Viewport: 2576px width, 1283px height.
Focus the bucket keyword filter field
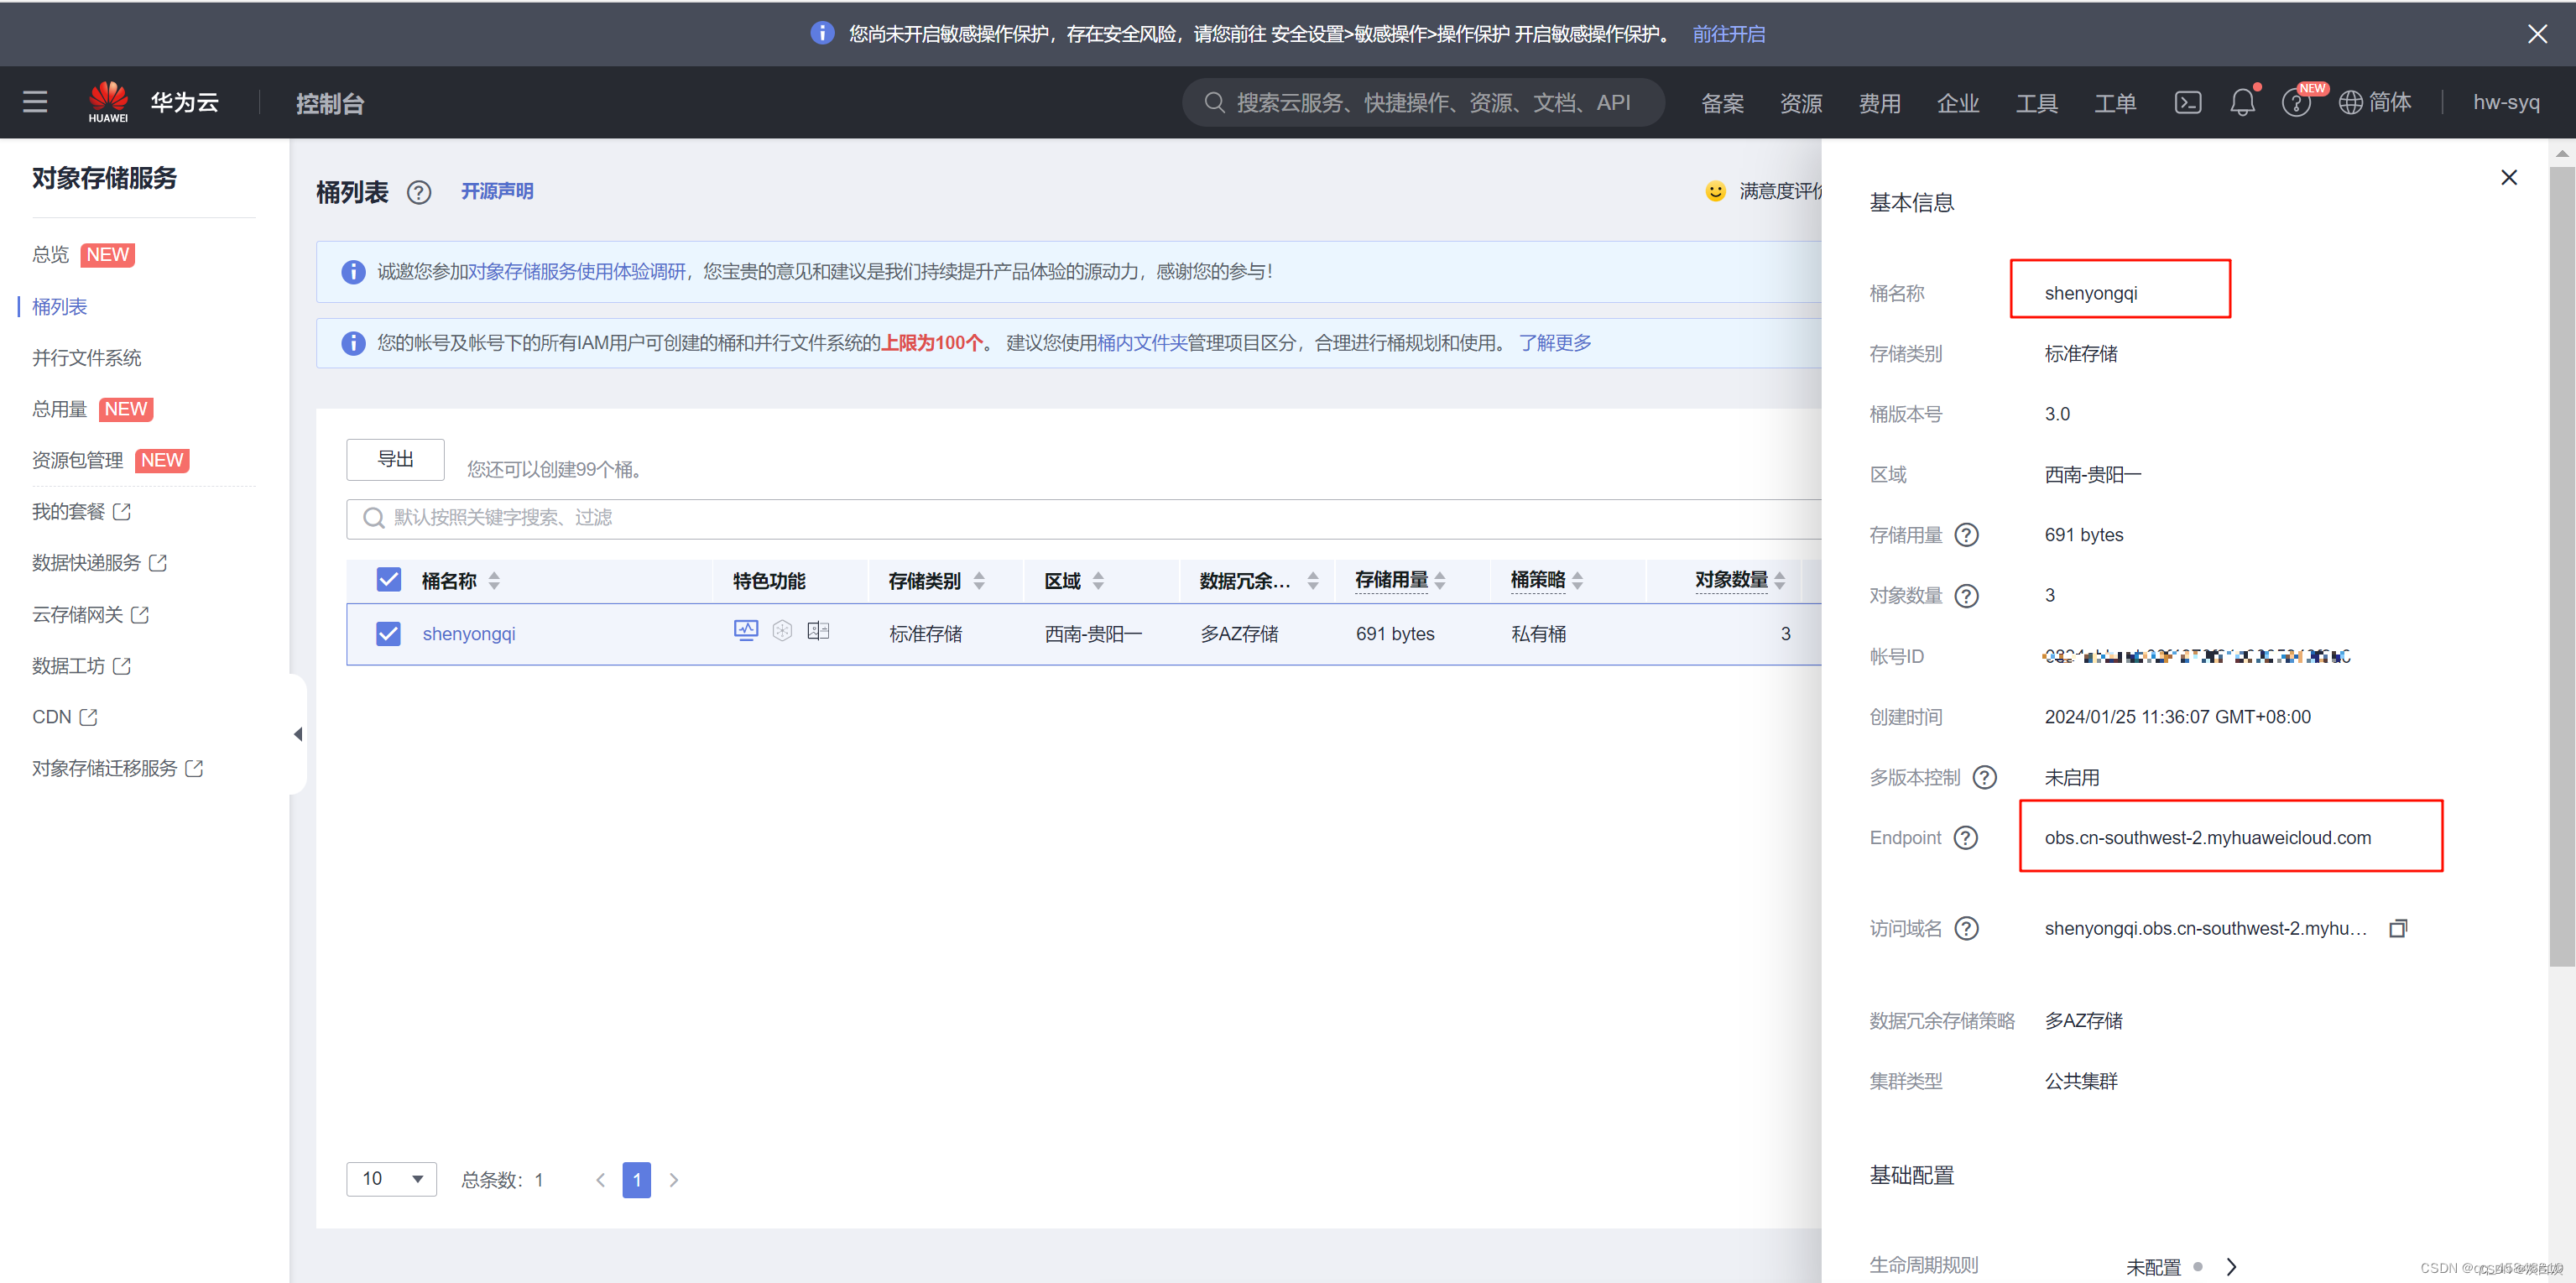coord(1083,518)
